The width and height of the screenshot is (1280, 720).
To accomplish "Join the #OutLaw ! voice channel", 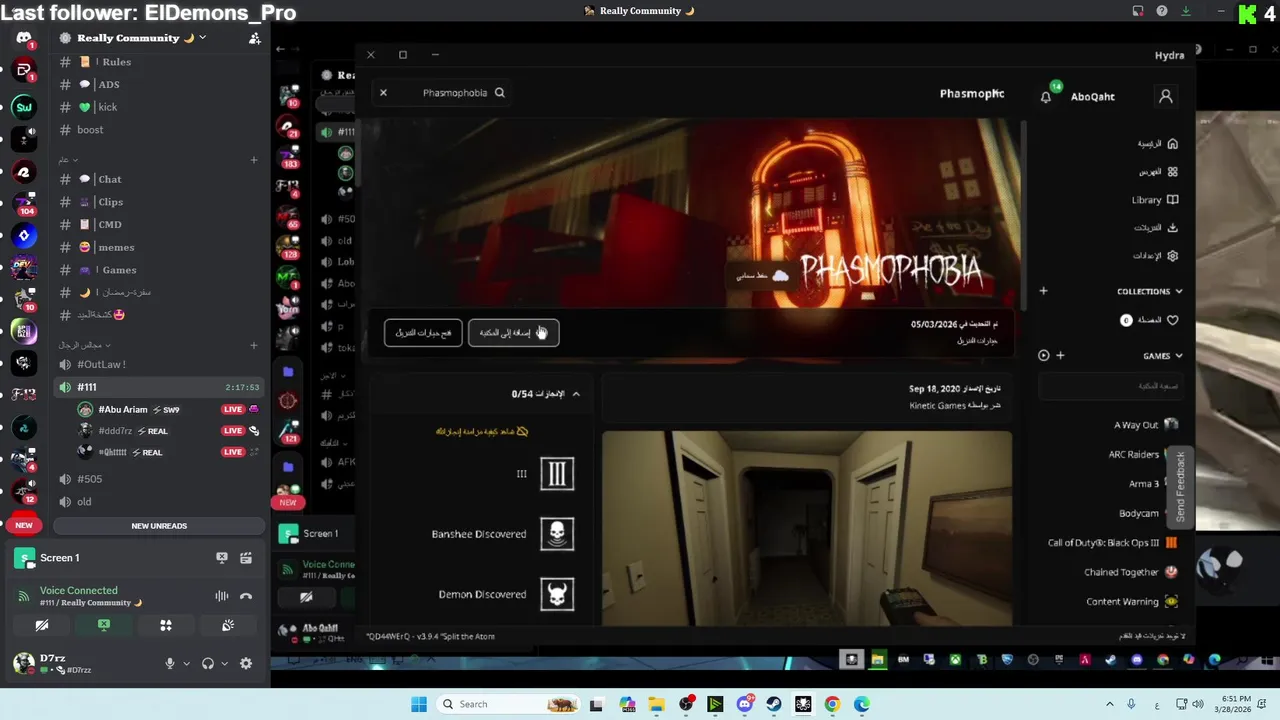I will click(x=158, y=365).
